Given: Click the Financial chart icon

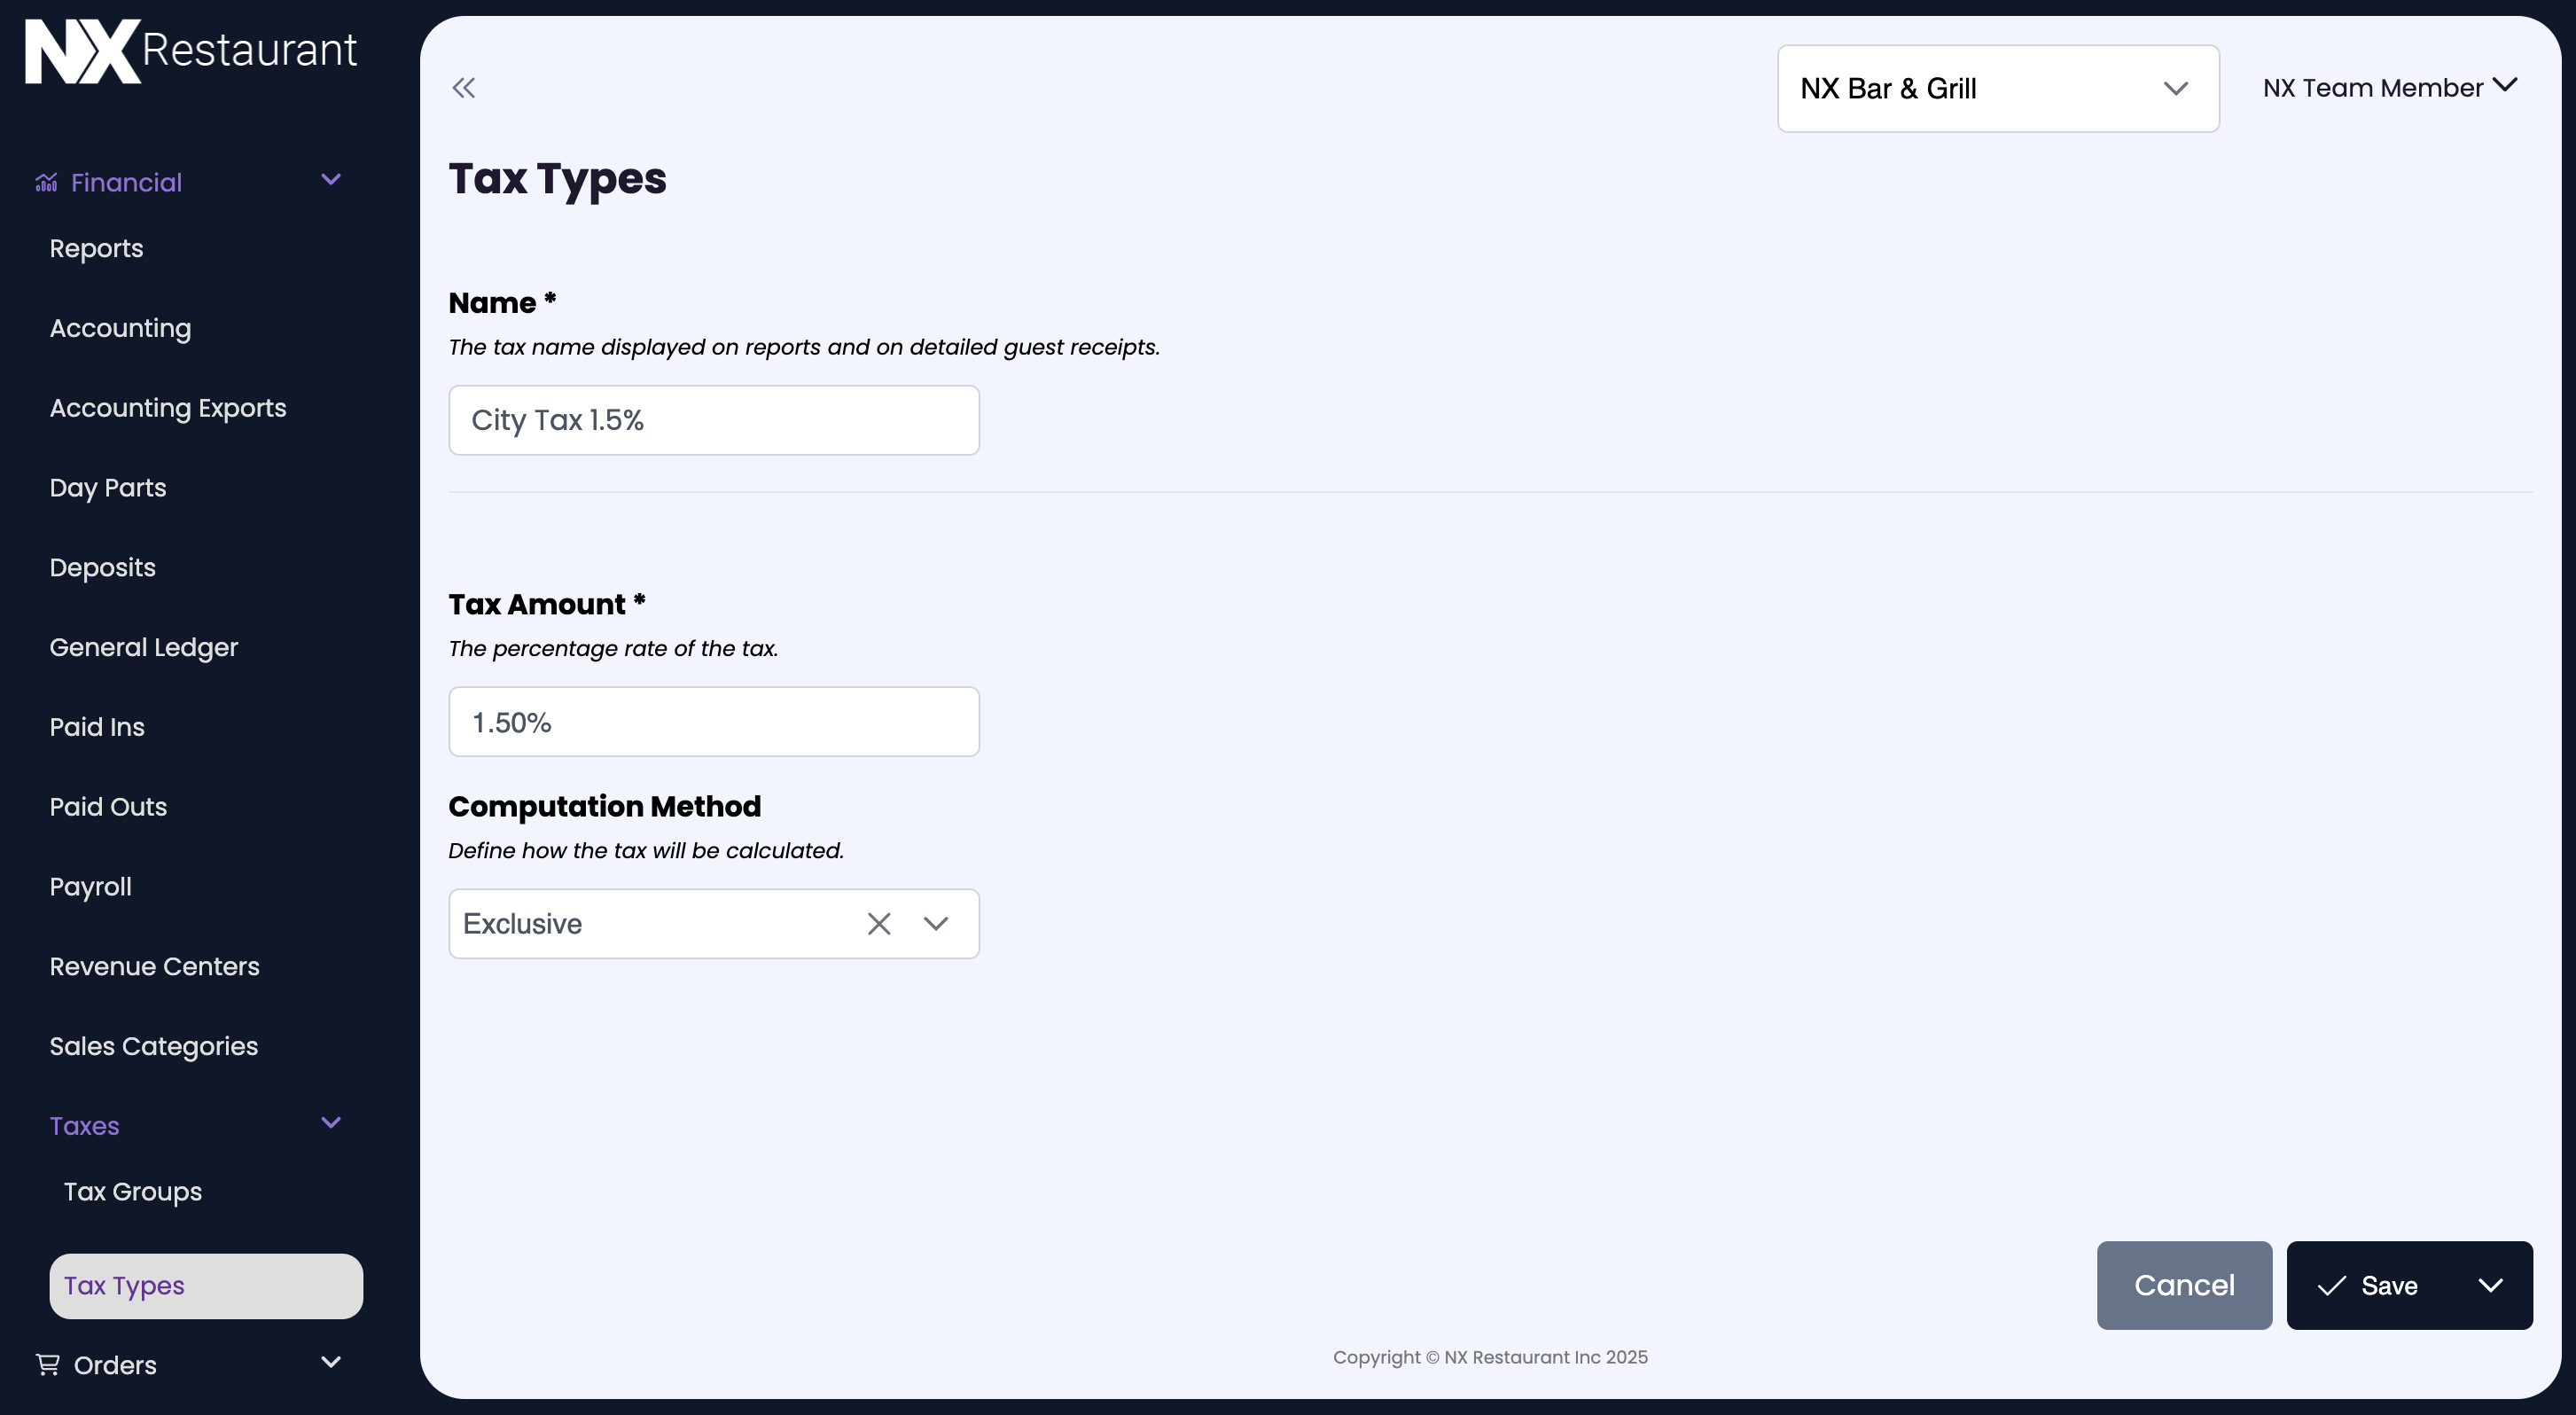Looking at the screenshot, I should pyautogui.click(x=46, y=182).
